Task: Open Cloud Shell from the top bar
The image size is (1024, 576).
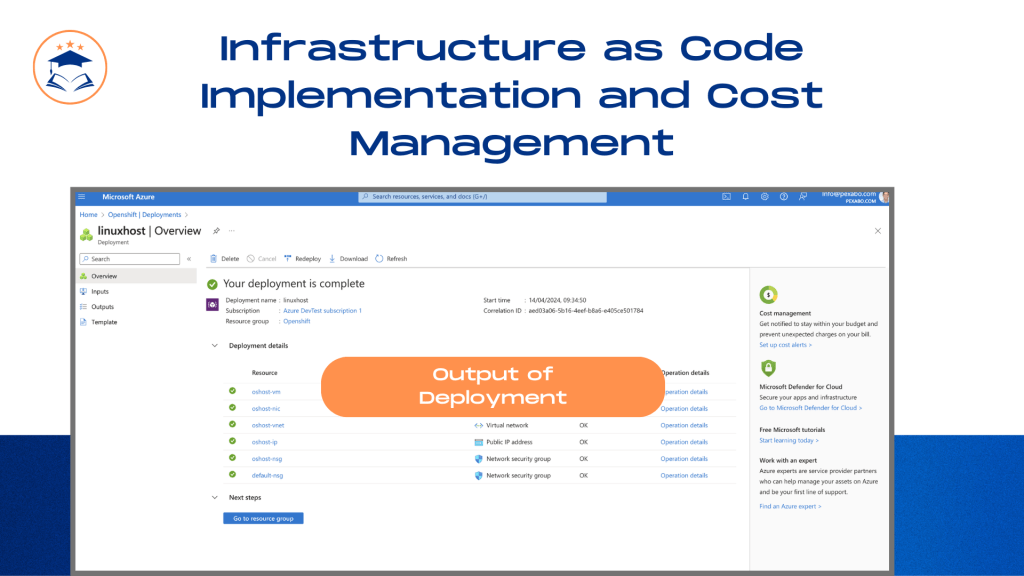Action: pos(726,197)
